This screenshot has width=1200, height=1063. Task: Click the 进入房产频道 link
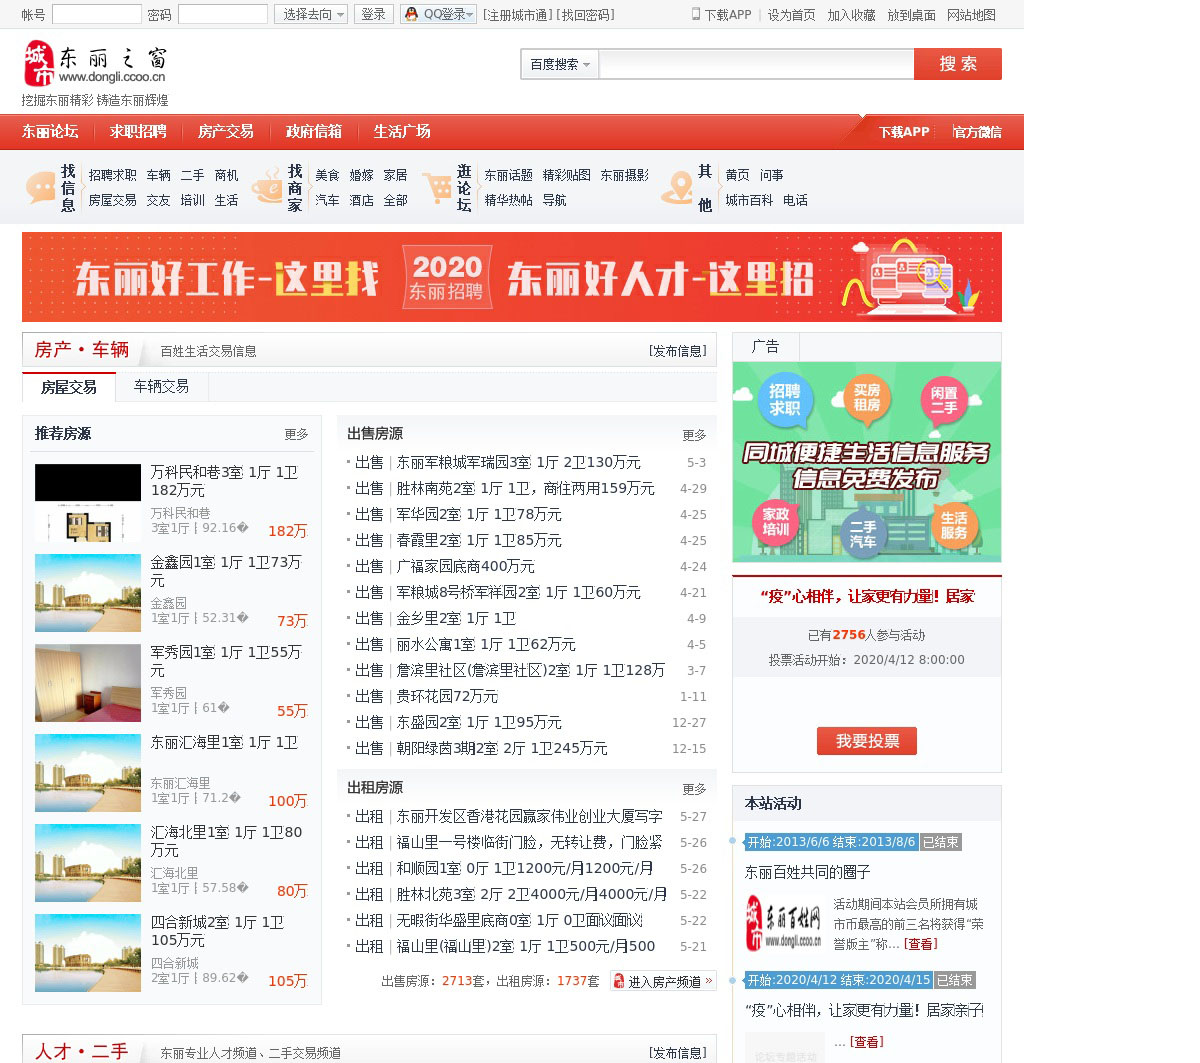pos(664,982)
